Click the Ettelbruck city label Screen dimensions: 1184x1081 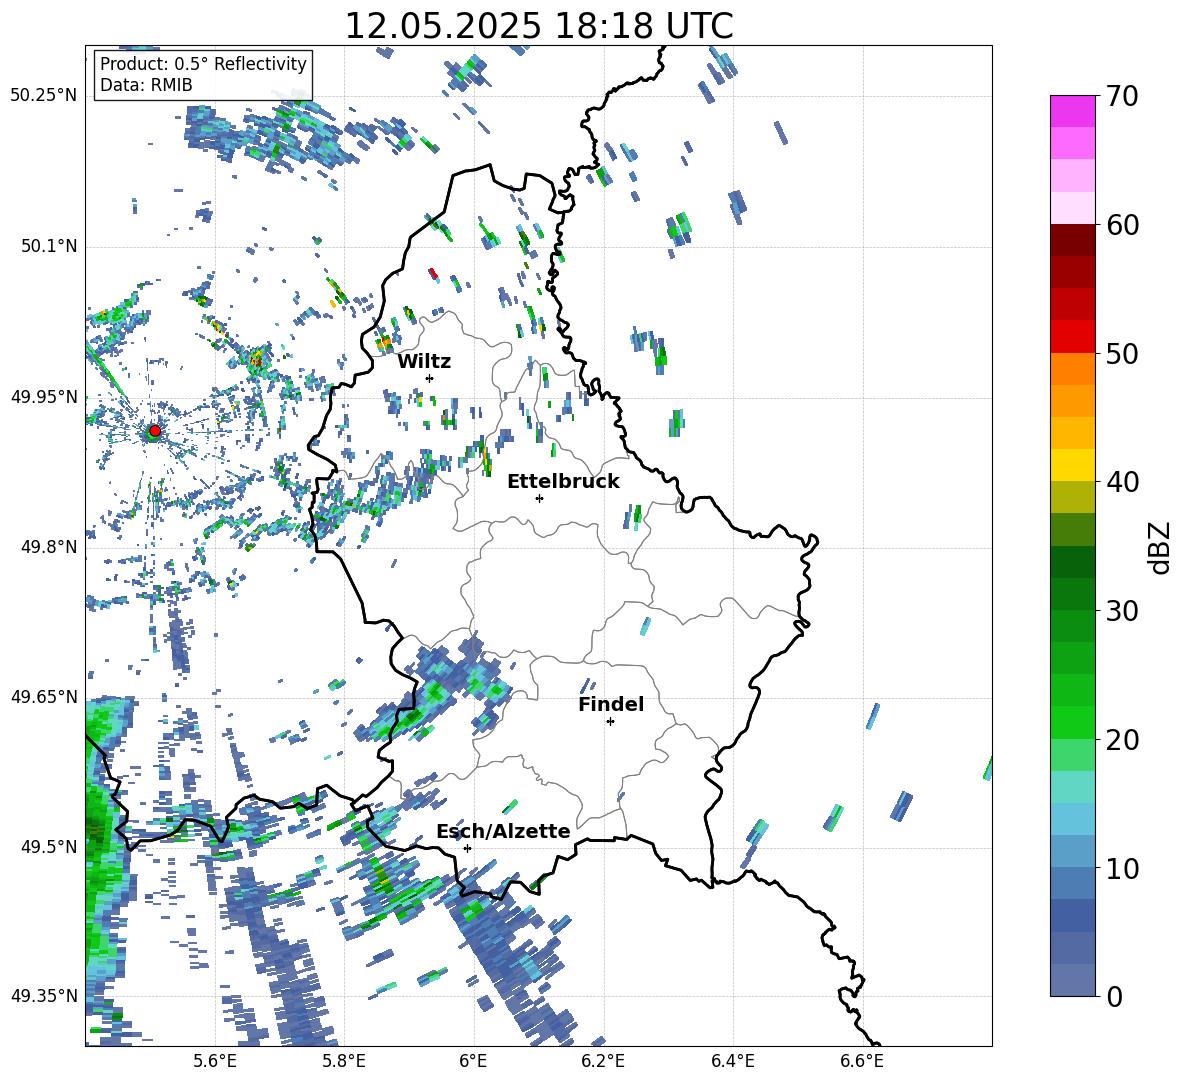coord(563,482)
